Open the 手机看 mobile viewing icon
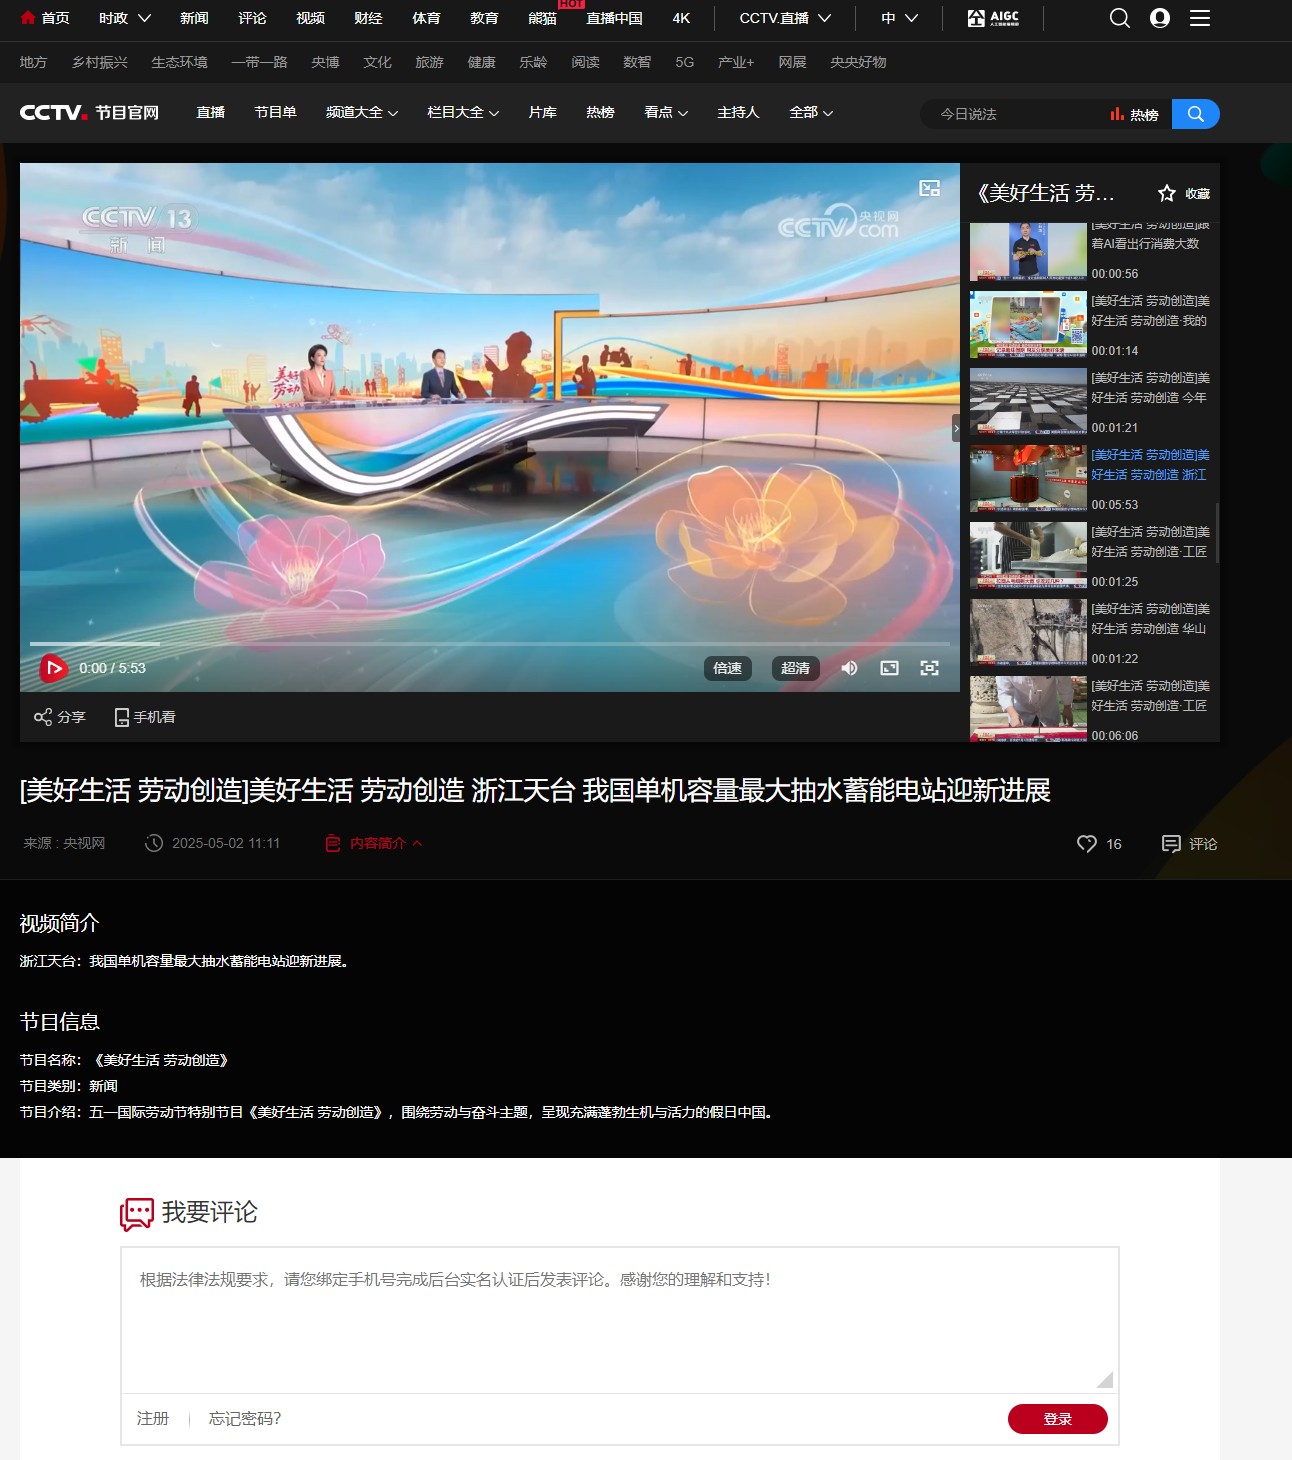 [122, 717]
